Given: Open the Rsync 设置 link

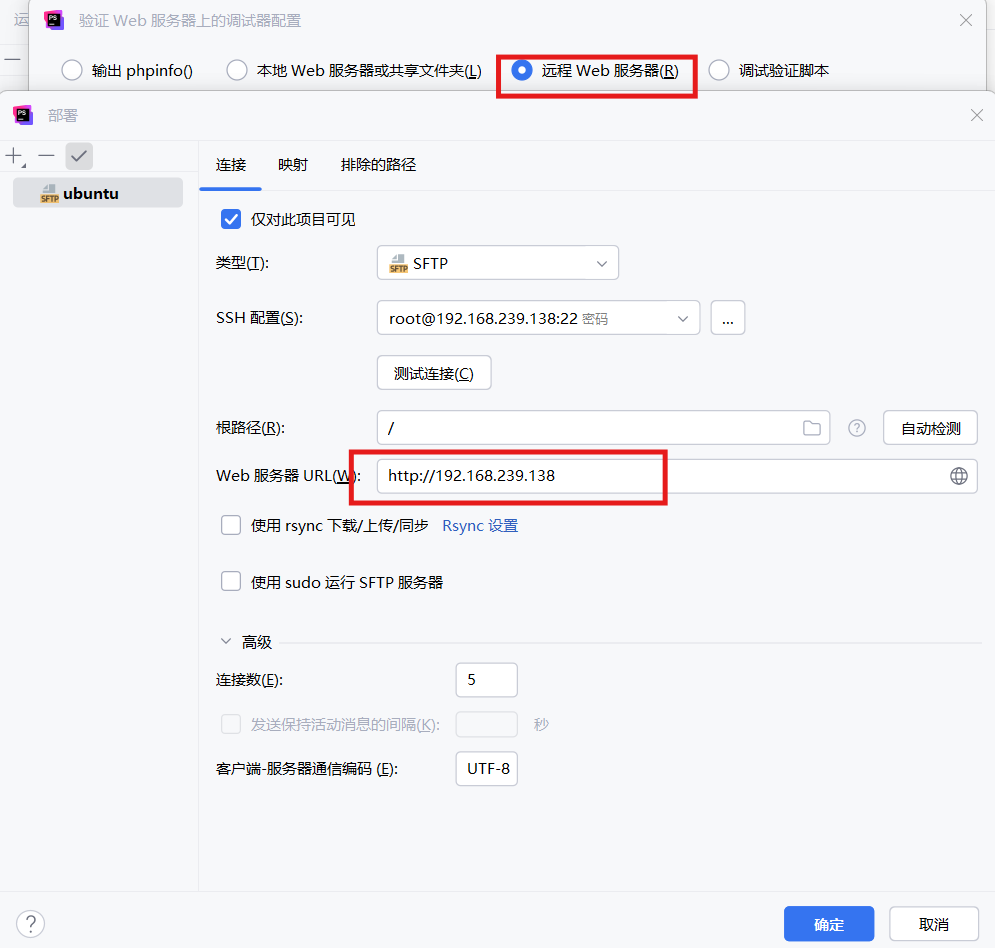Looking at the screenshot, I should (x=480, y=525).
